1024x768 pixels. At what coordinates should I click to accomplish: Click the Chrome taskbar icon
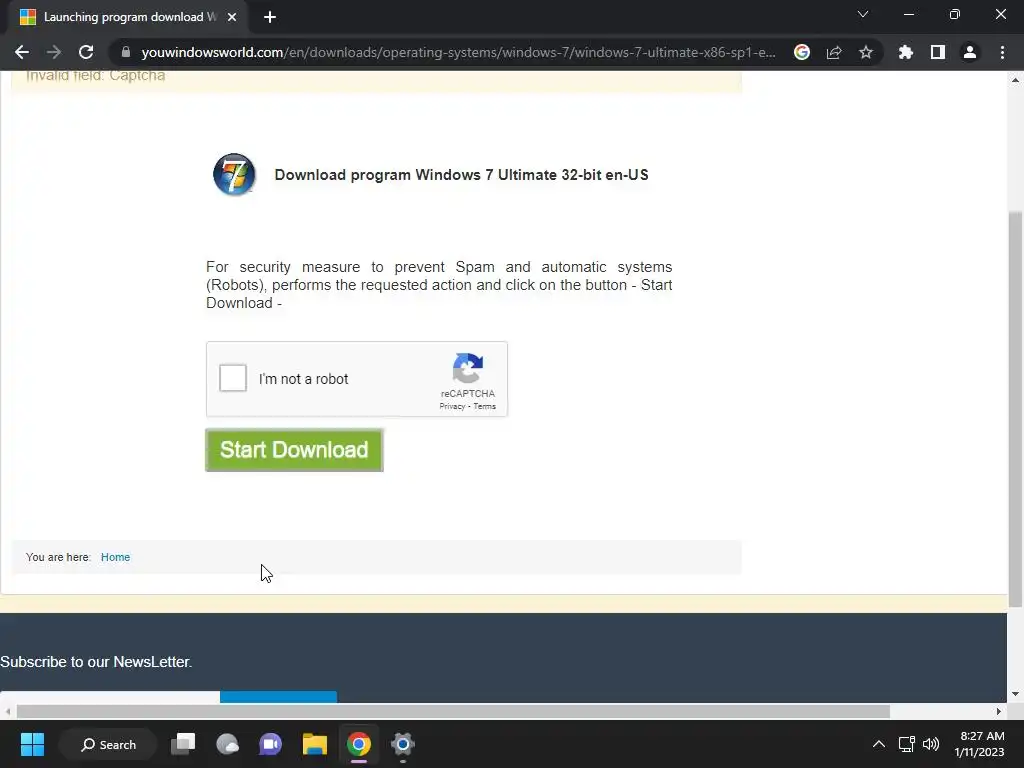(x=359, y=744)
